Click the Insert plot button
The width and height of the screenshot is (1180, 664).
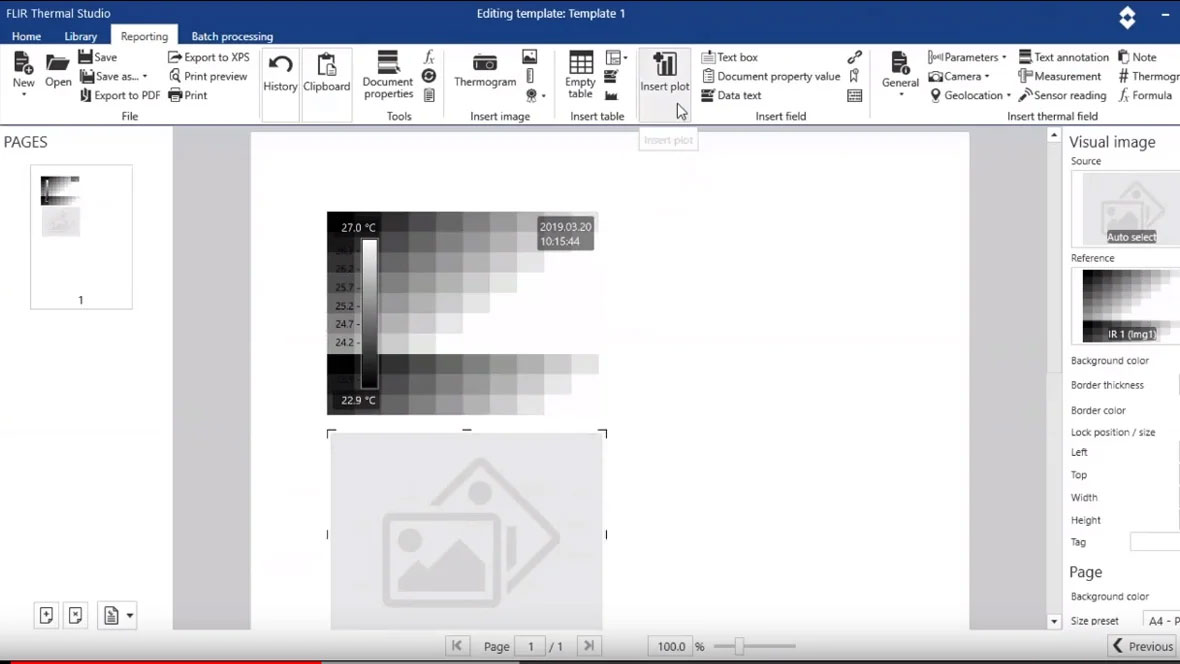[x=665, y=72]
